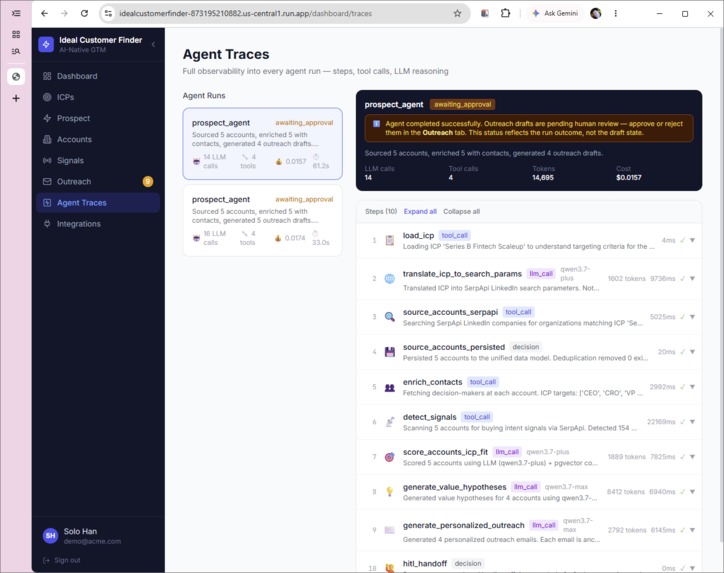Click the browser address bar URL
The image size is (724, 573).
click(x=245, y=13)
